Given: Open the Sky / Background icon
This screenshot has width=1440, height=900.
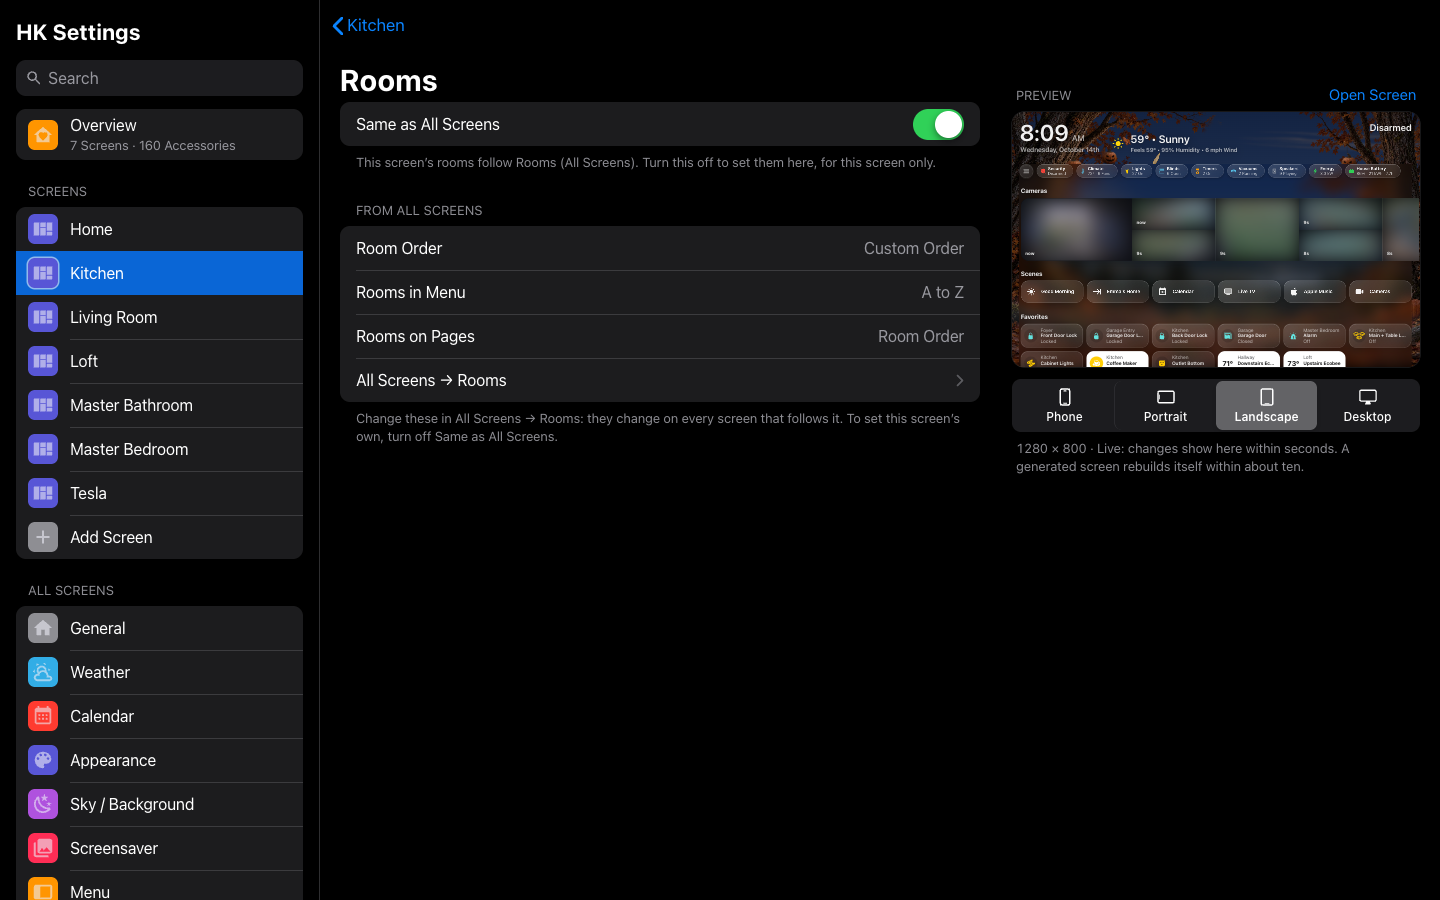Looking at the screenshot, I should point(43,804).
